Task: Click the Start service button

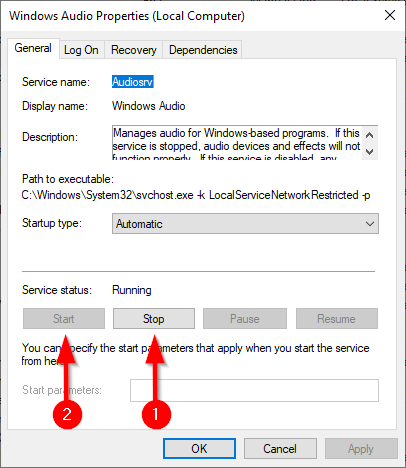Action: tap(64, 319)
